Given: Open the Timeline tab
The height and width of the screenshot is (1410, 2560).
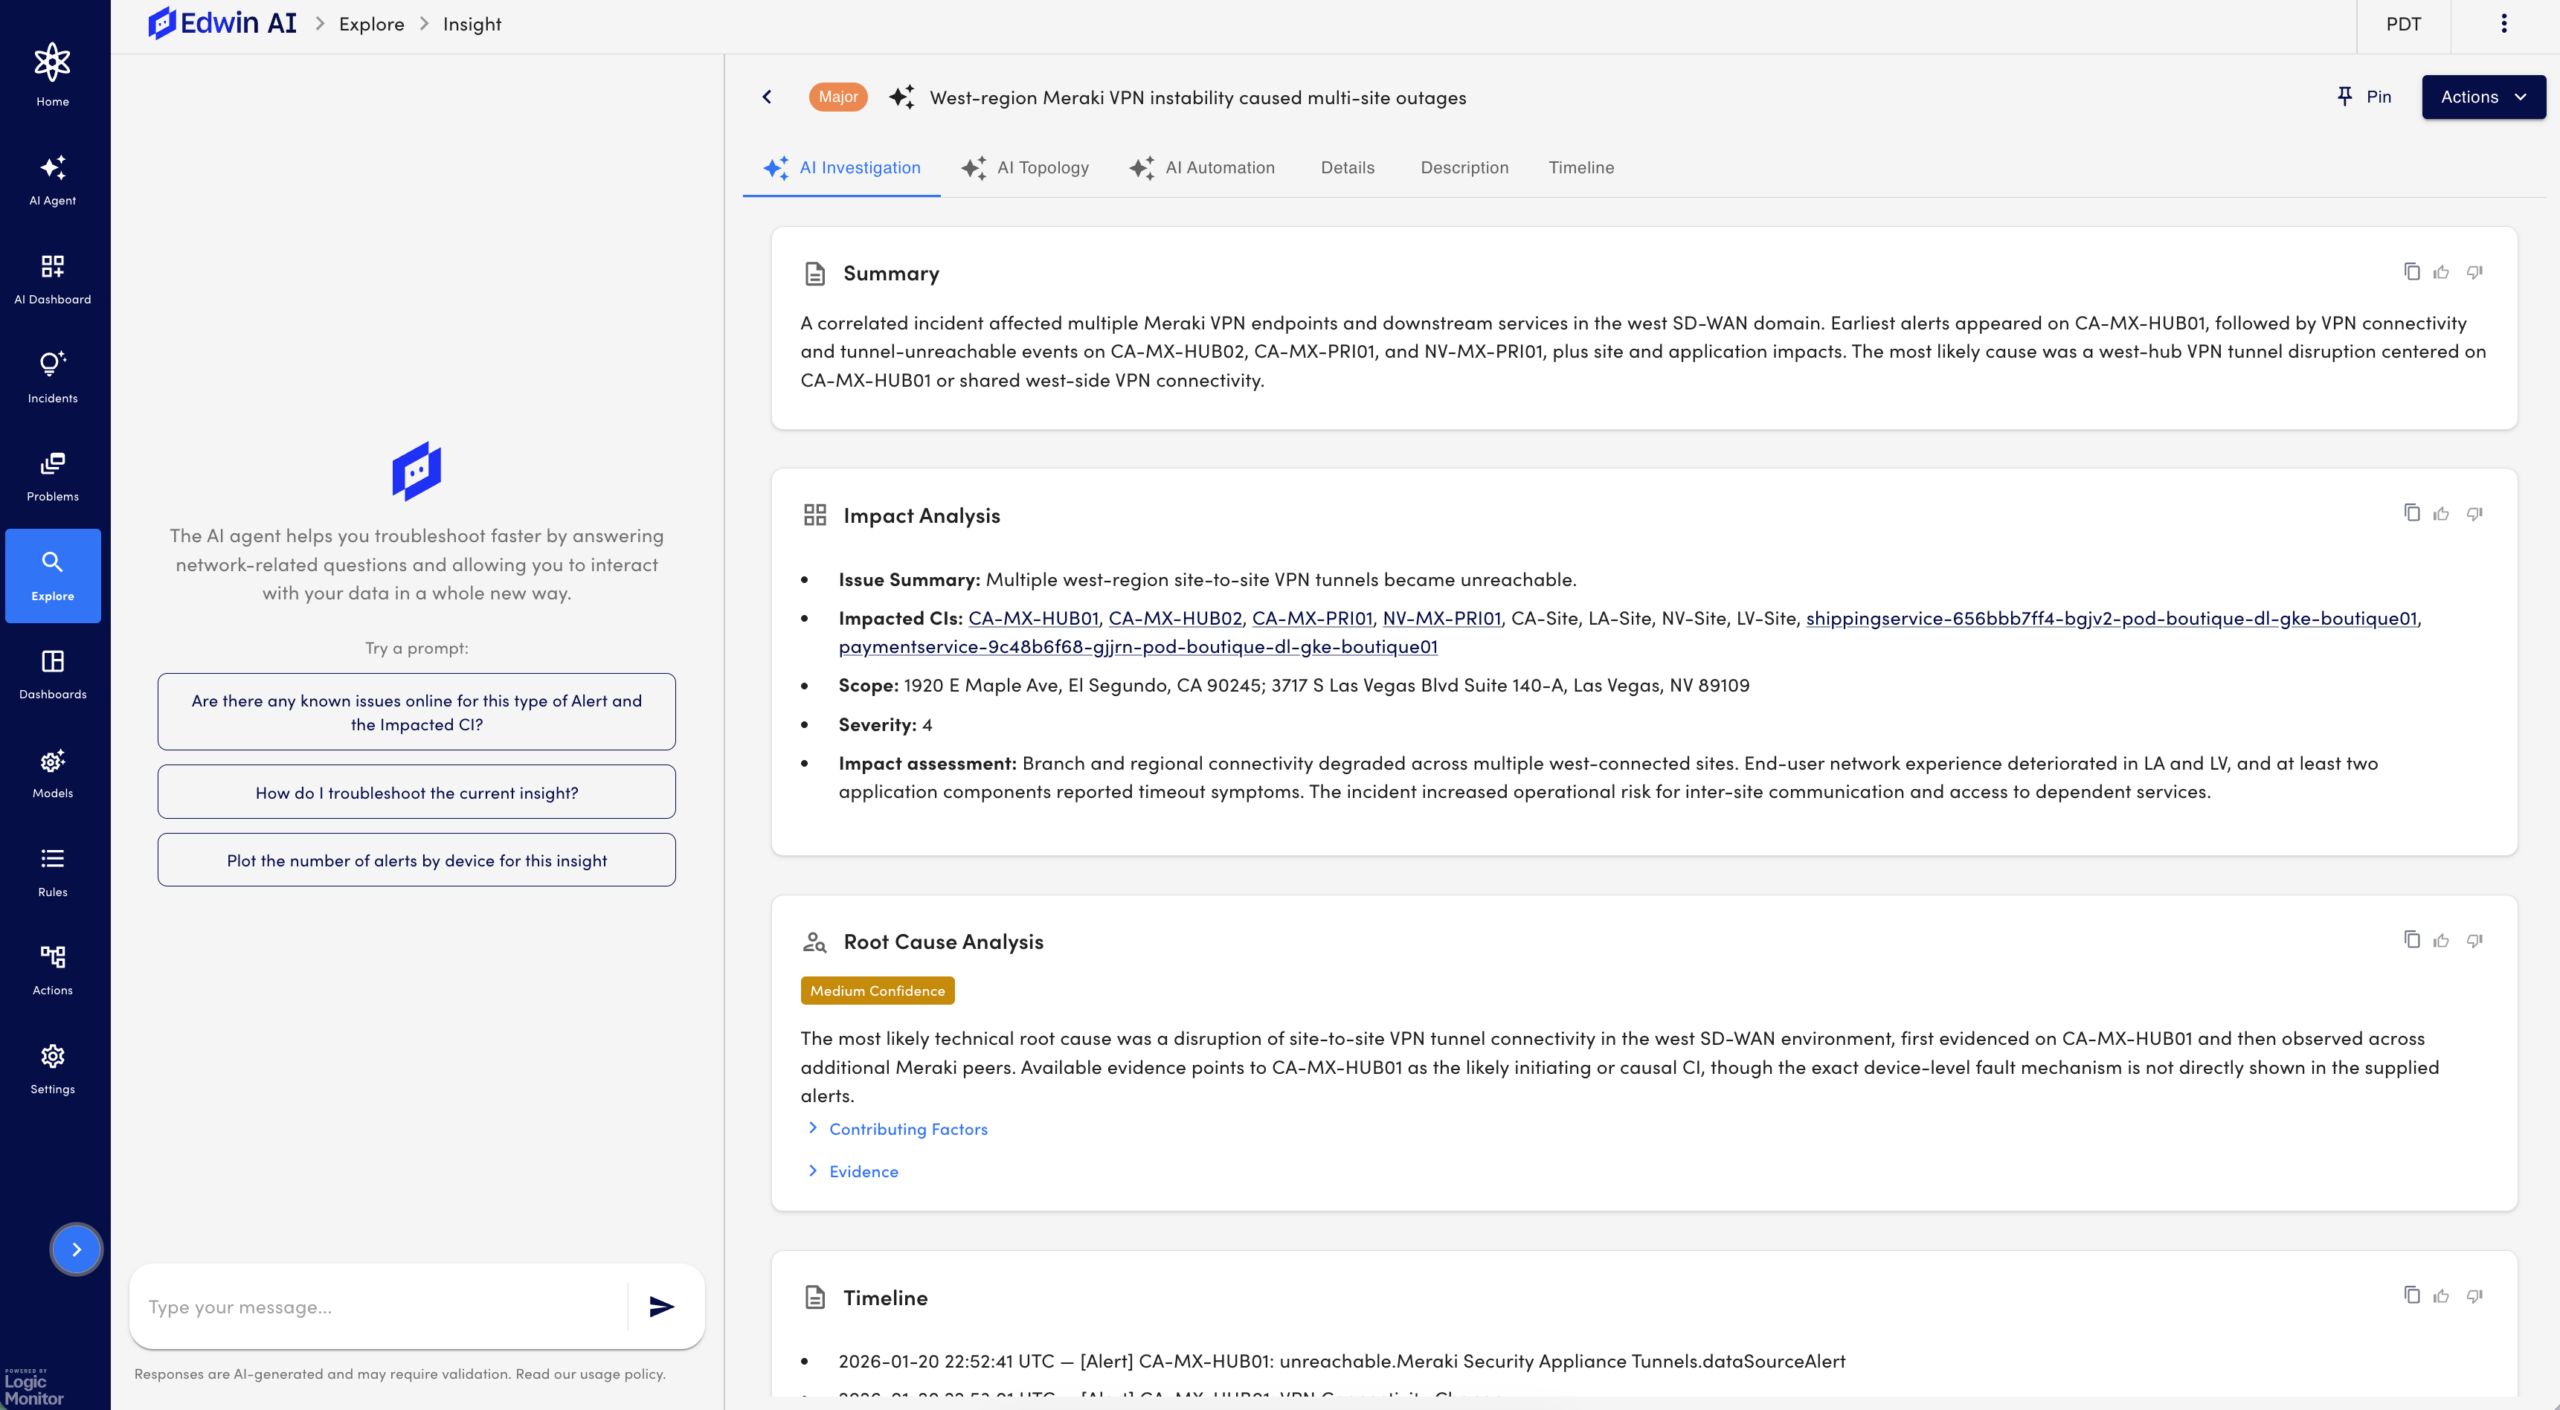Looking at the screenshot, I should coord(1581,168).
